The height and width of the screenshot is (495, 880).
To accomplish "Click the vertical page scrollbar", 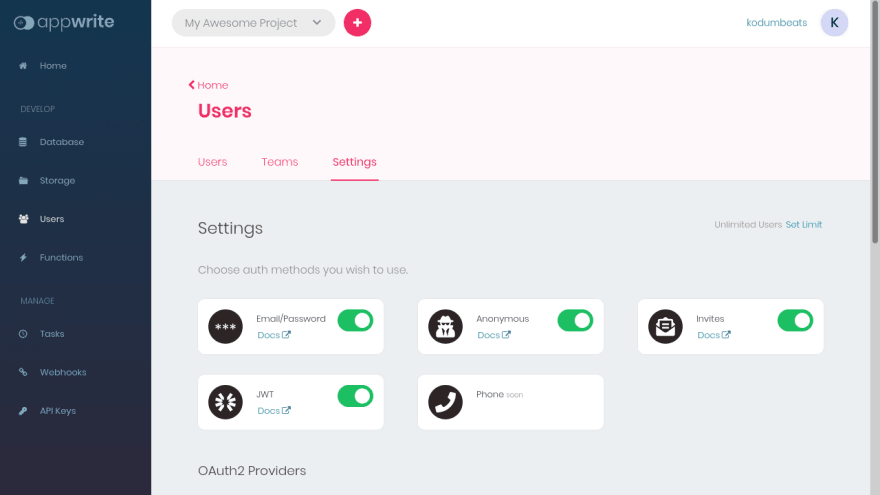I will click(875, 122).
